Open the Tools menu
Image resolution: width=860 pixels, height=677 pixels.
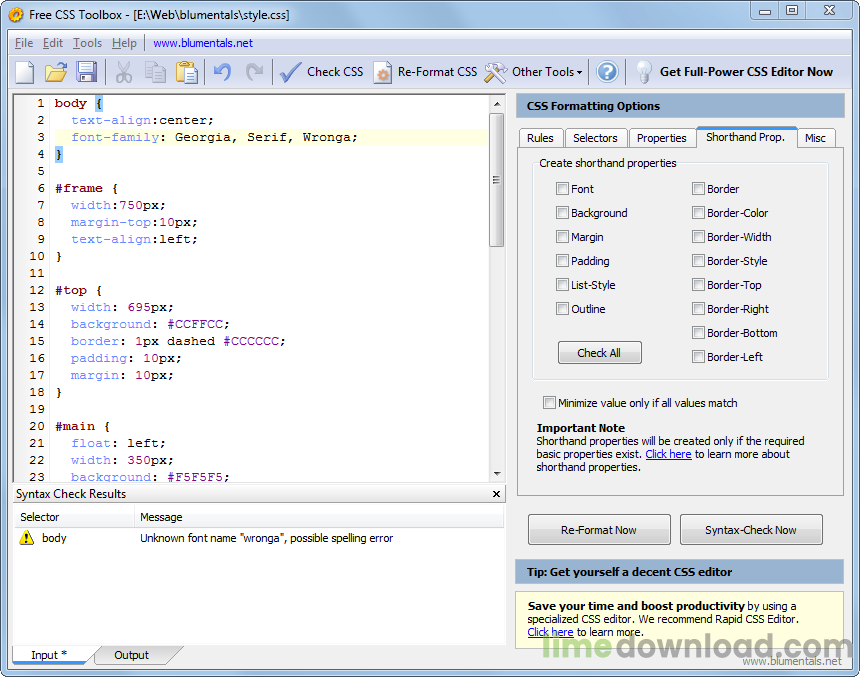coord(85,43)
